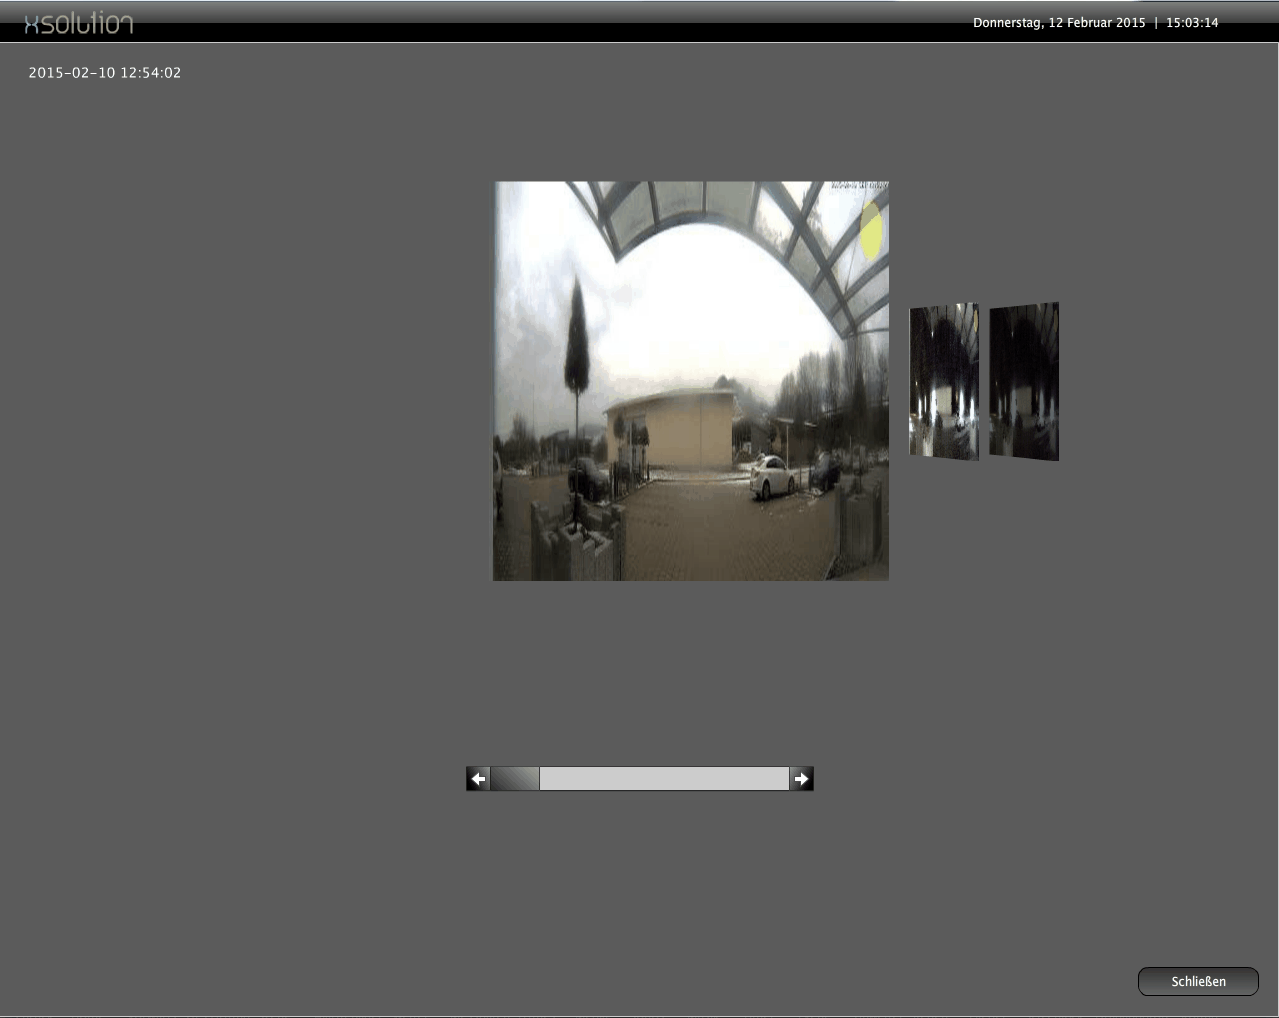The height and width of the screenshot is (1018, 1279).
Task: Click the beige building in the camera image
Action: (x=668, y=430)
